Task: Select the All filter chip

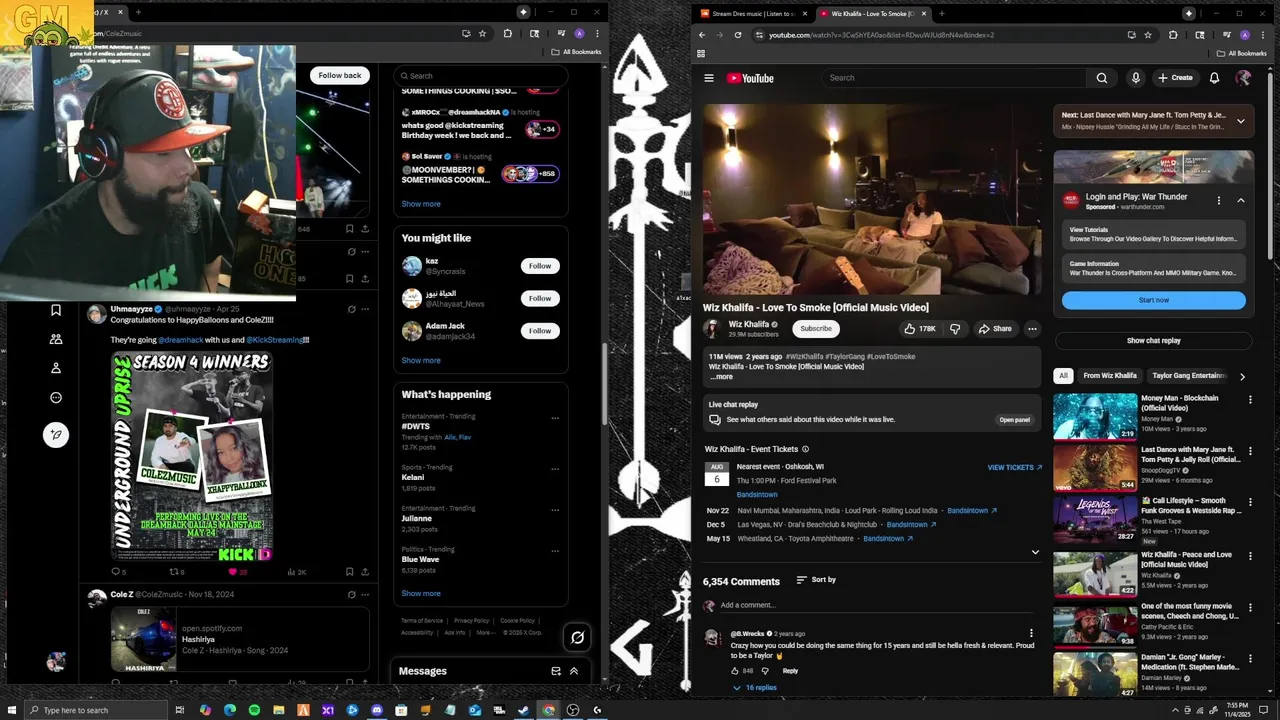Action: pos(1063,376)
